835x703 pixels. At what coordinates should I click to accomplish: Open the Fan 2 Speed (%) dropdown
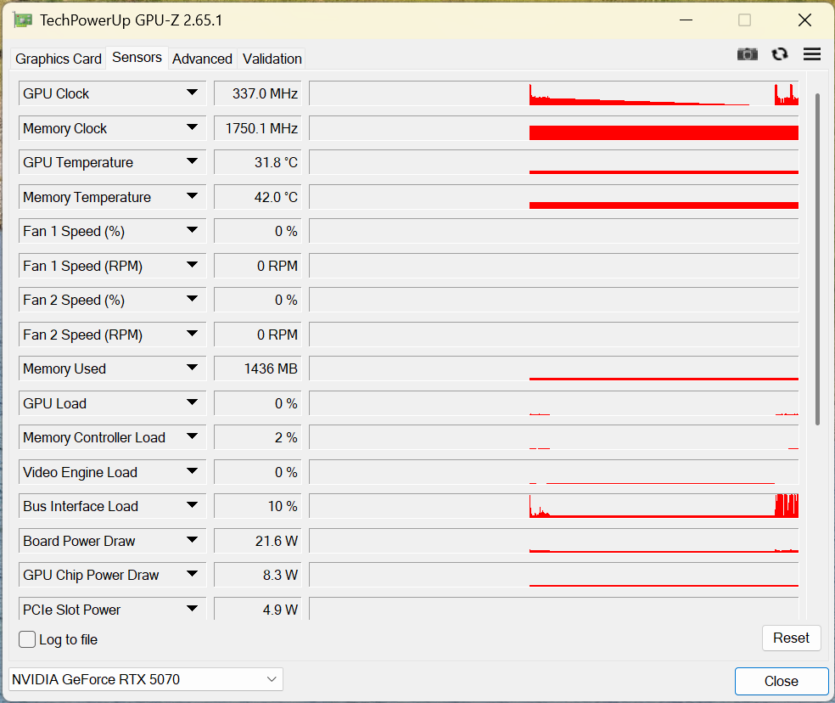(192, 299)
